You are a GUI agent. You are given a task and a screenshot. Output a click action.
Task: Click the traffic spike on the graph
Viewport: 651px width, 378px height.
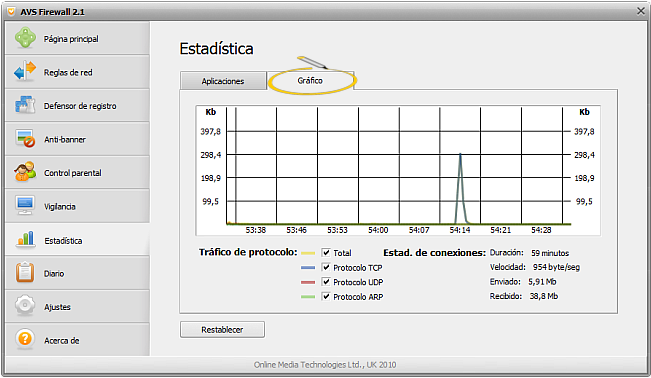pyautogui.click(x=460, y=188)
